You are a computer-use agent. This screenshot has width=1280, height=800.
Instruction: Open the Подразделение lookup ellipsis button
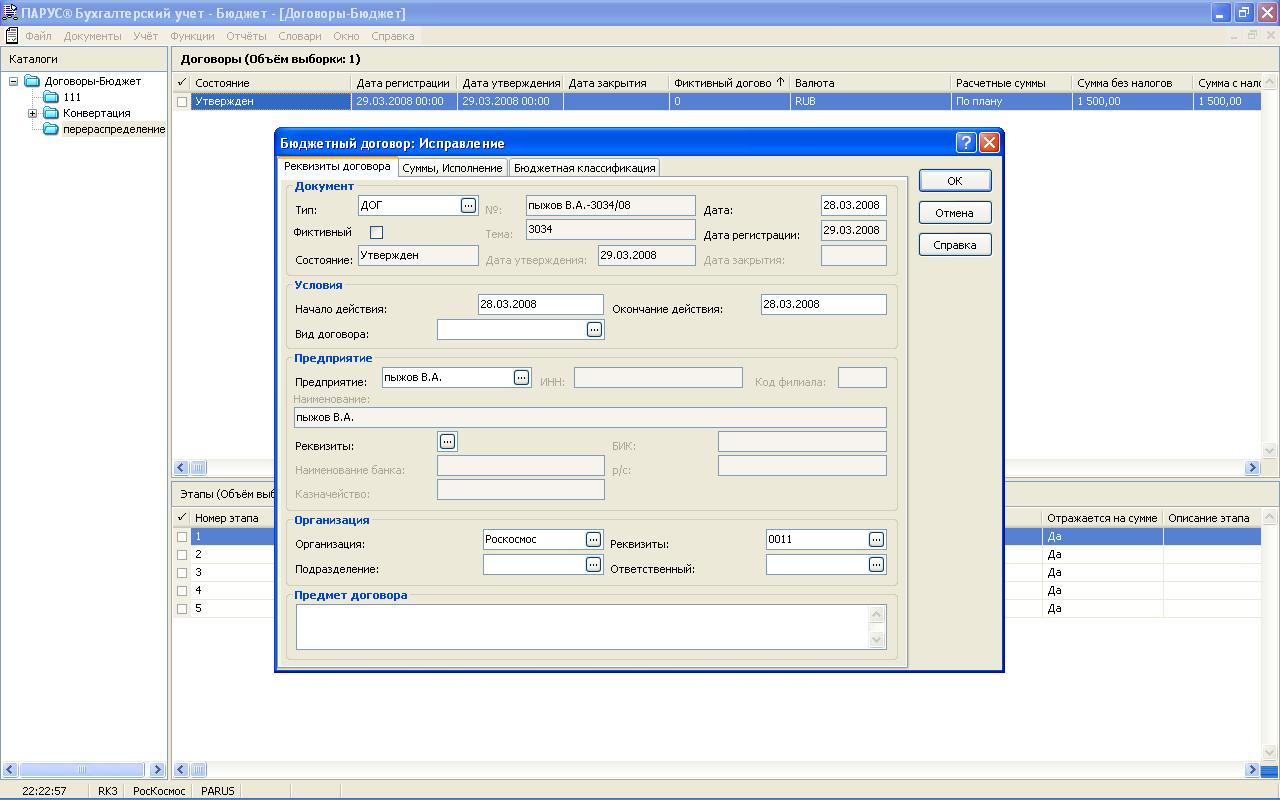pyautogui.click(x=593, y=564)
